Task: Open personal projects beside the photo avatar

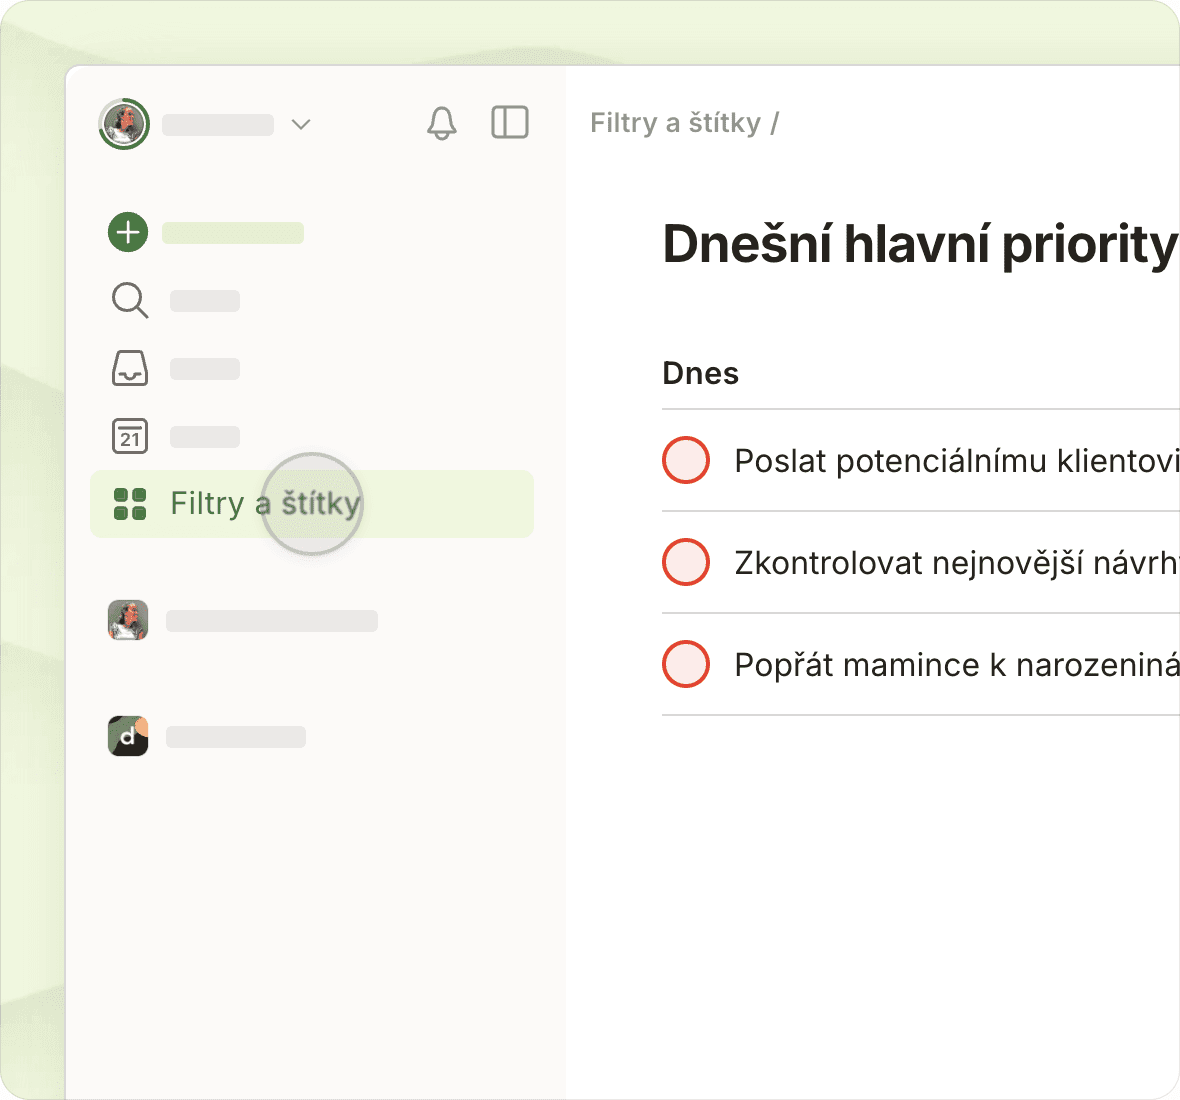Action: [271, 621]
